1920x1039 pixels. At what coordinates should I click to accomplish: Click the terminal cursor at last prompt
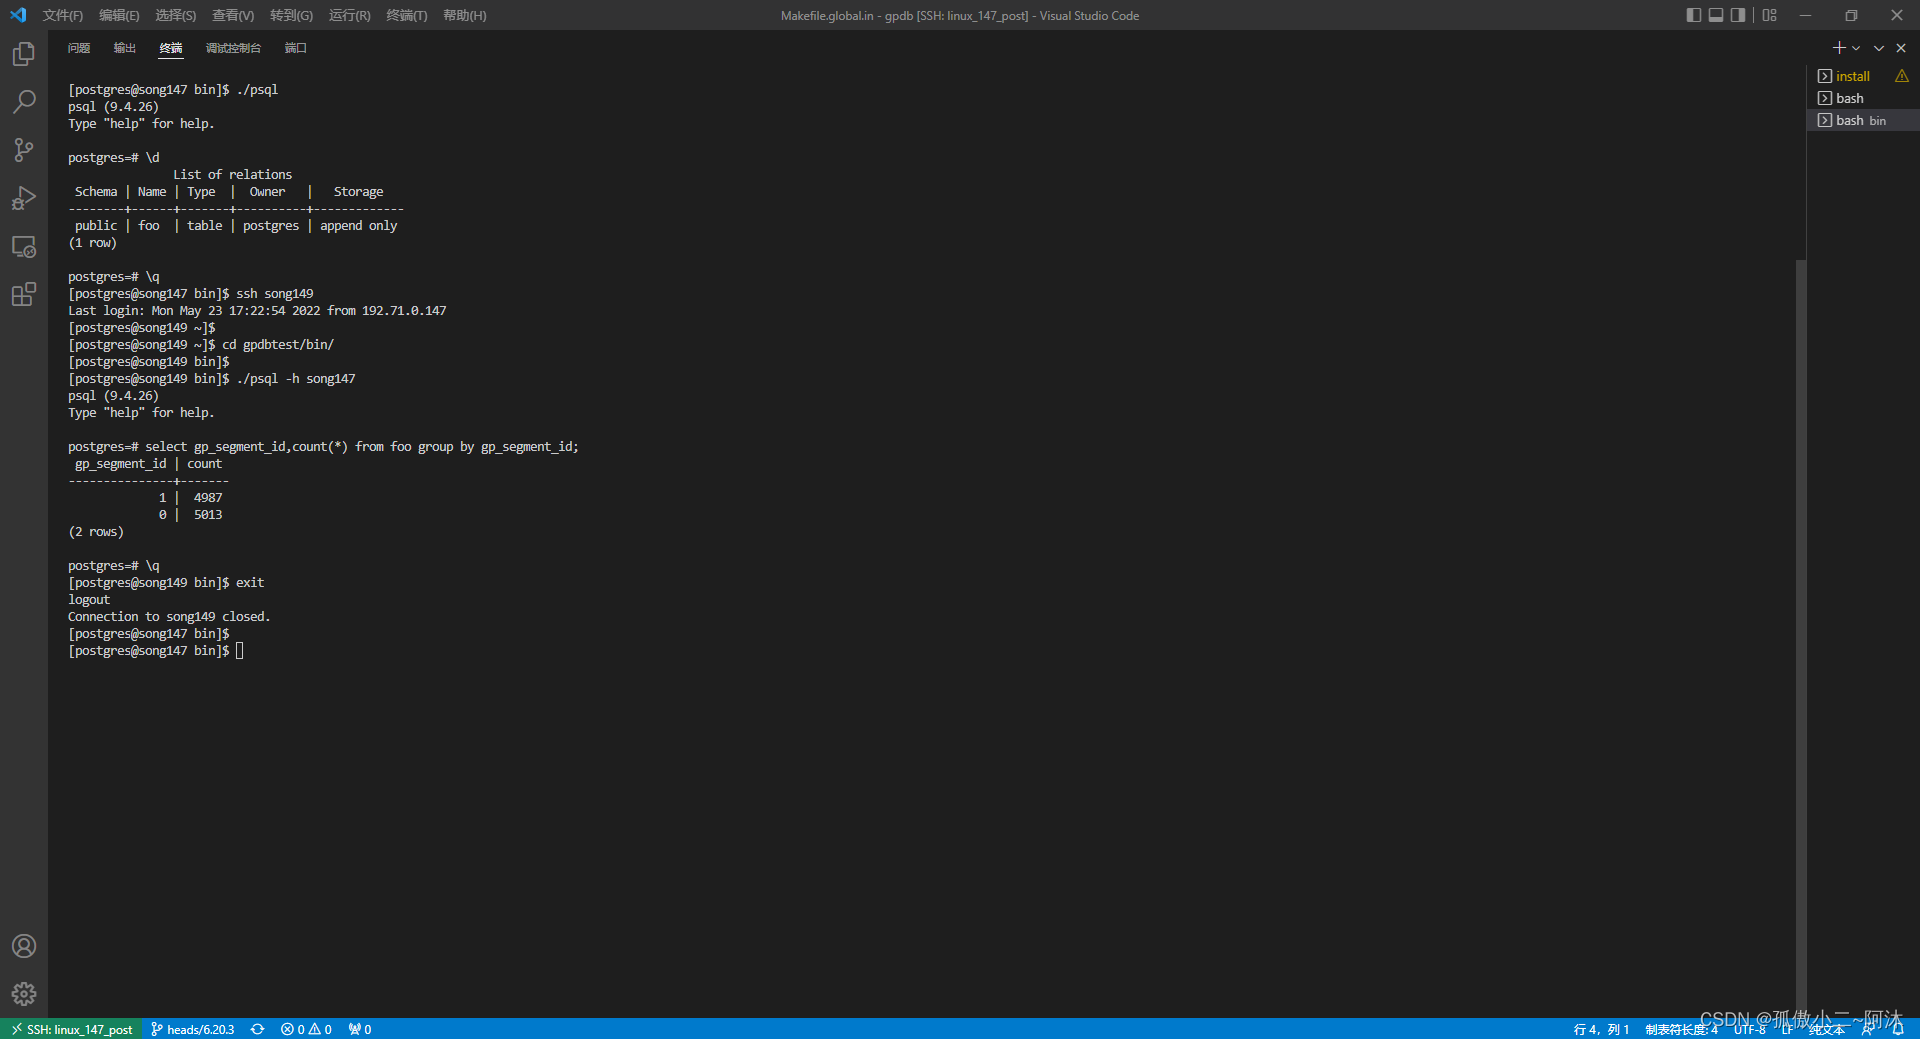click(x=239, y=651)
